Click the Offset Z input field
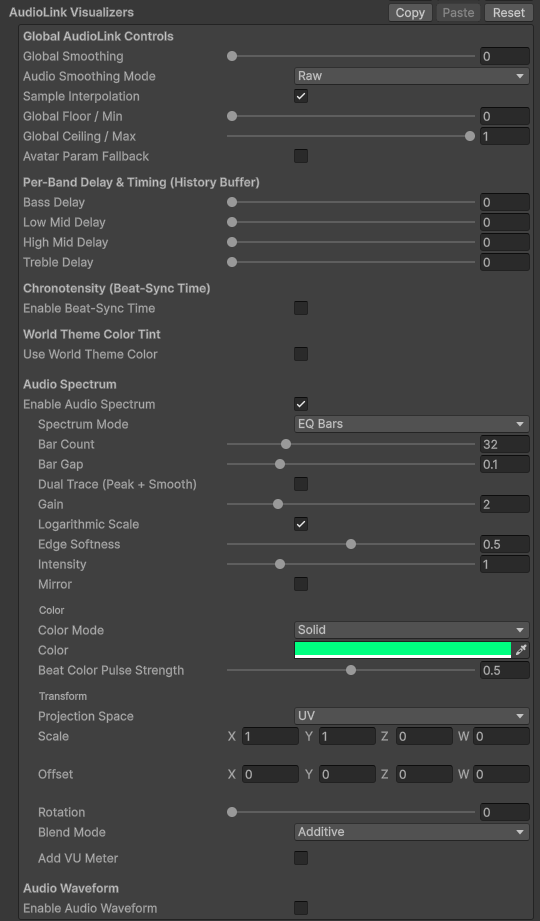 pyautogui.click(x=424, y=774)
